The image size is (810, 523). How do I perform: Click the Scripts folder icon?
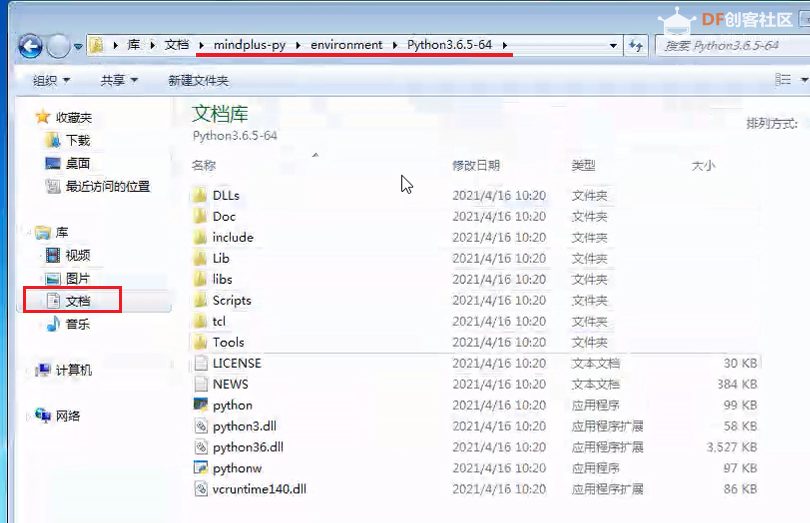[200, 300]
